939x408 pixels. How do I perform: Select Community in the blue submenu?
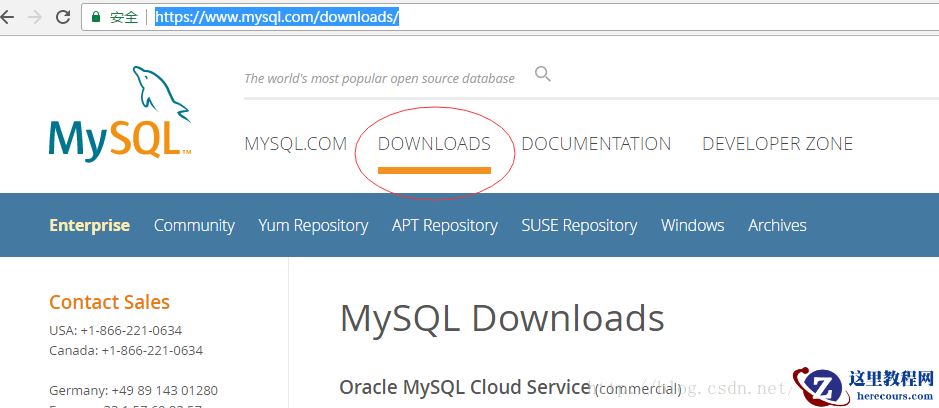(x=194, y=225)
